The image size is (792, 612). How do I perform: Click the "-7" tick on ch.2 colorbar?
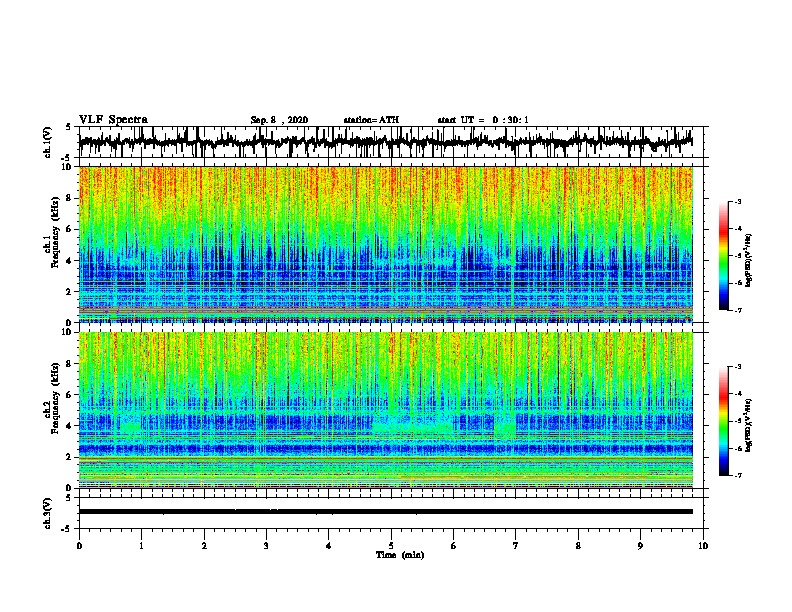(738, 475)
